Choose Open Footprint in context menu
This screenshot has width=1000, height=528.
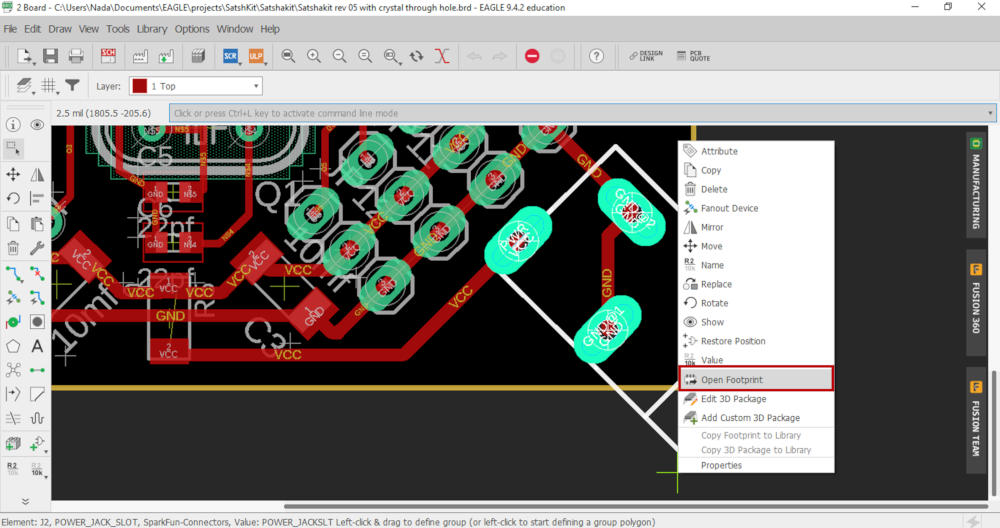756,379
